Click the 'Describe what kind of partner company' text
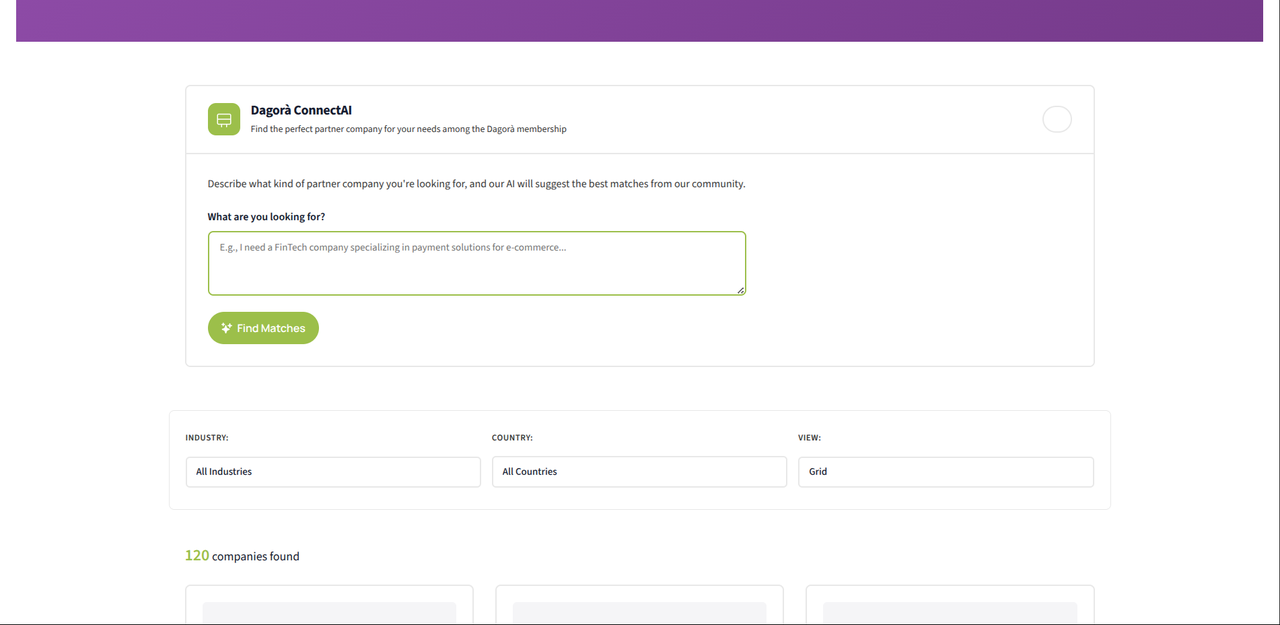 tap(476, 184)
